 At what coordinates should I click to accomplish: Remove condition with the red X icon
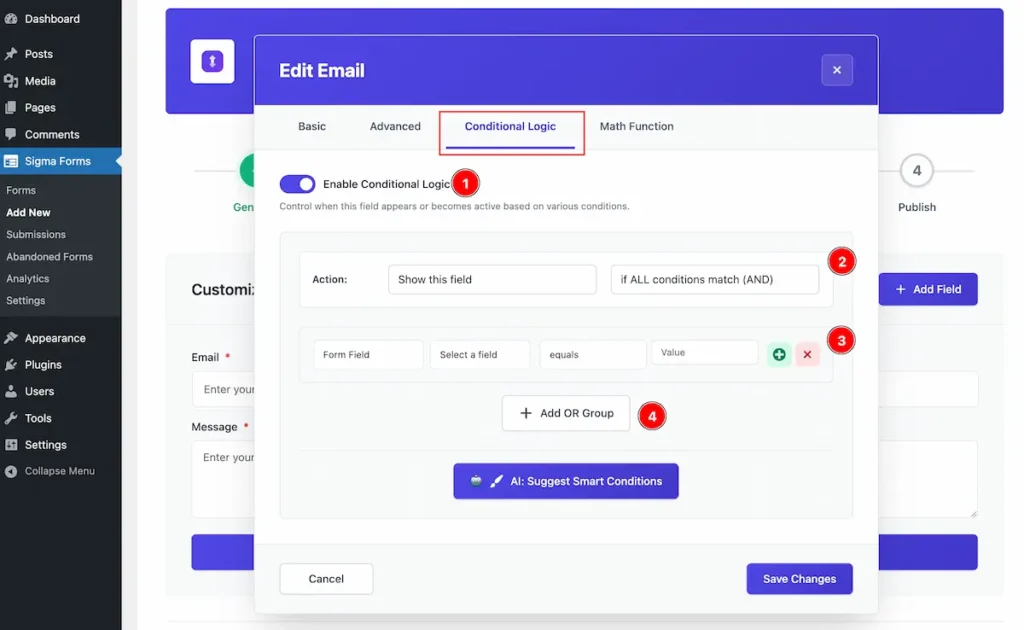[x=807, y=354]
